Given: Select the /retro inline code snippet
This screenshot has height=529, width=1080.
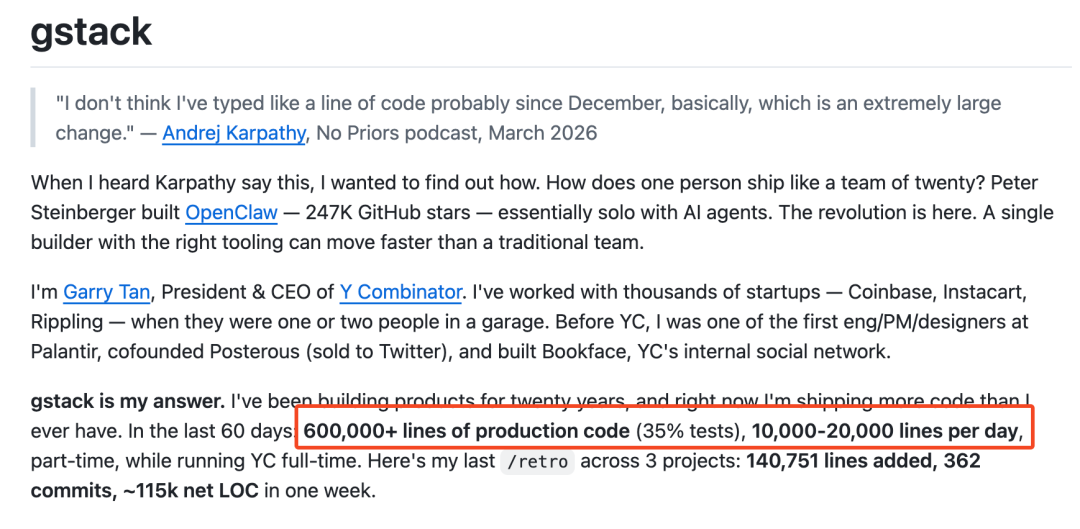Looking at the screenshot, I should 538,463.
